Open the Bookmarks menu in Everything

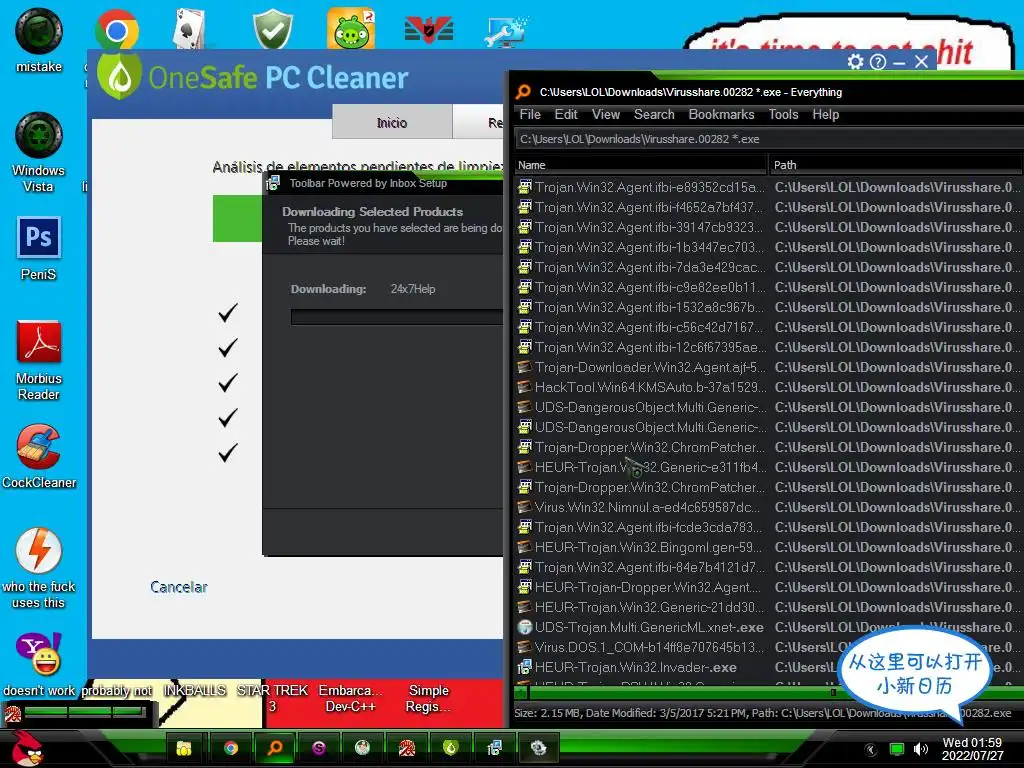pos(721,114)
